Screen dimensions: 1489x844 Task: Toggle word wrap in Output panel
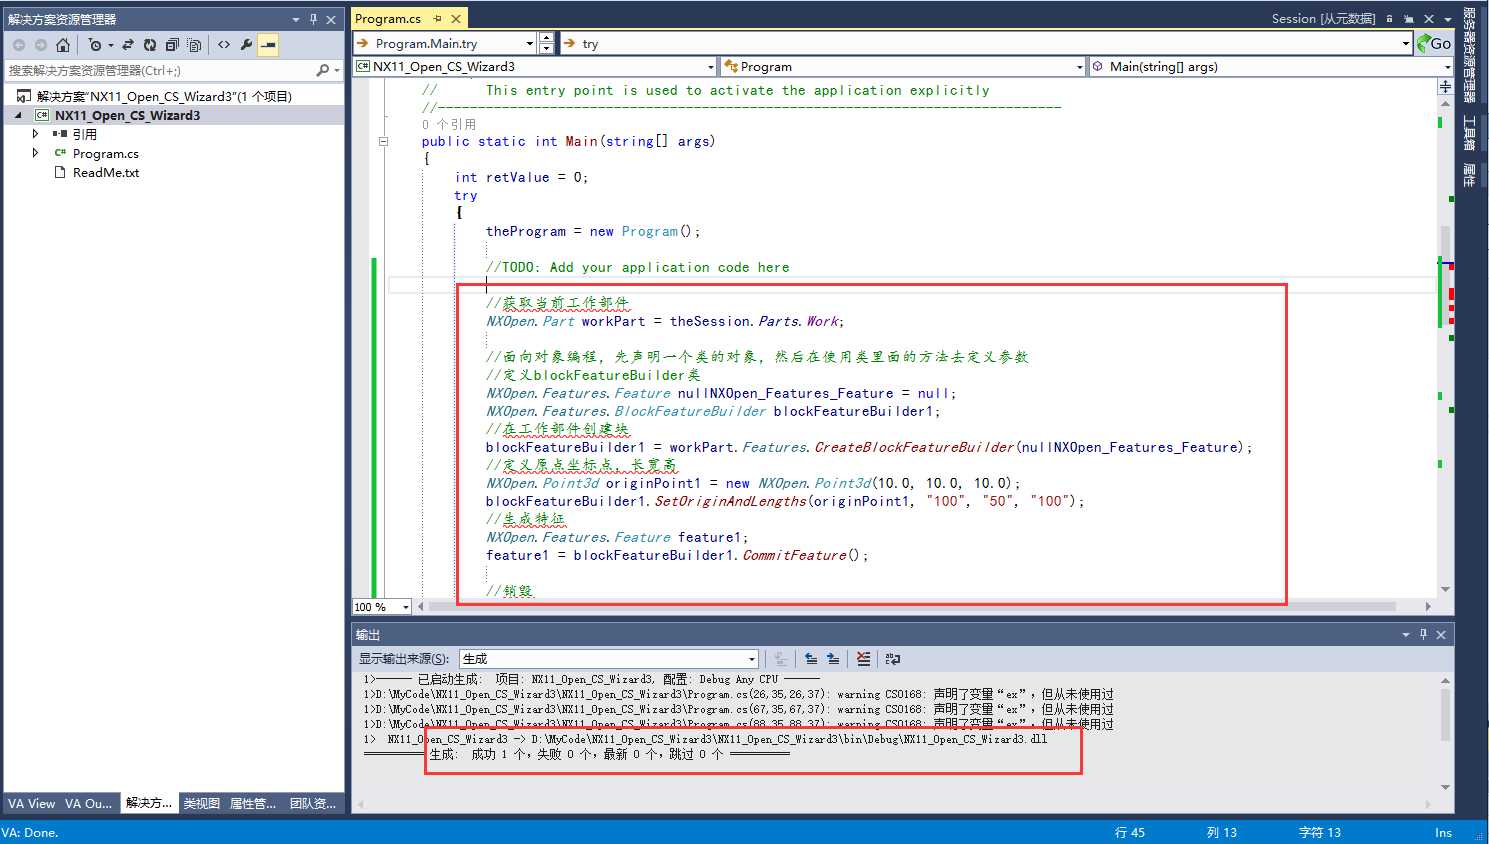pyautogui.click(x=893, y=659)
